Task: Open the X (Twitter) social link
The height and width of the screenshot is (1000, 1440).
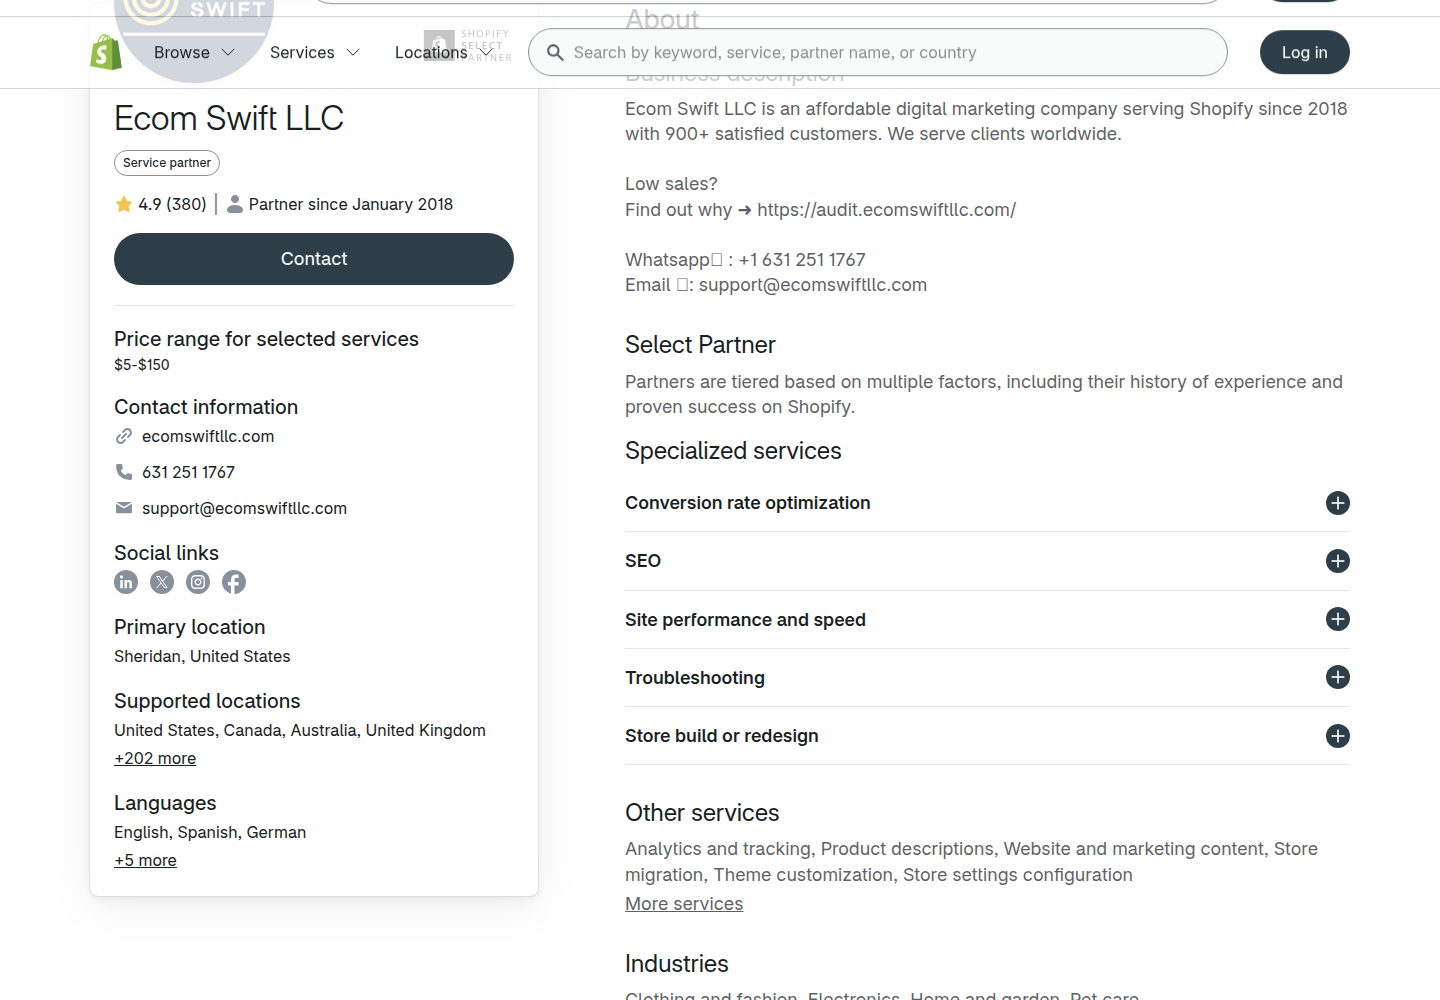Action: tap(162, 582)
